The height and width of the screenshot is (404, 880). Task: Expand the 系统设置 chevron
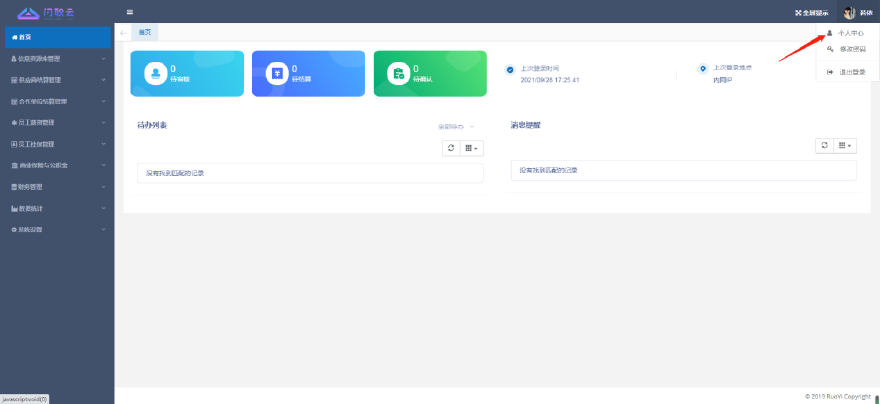(103, 229)
